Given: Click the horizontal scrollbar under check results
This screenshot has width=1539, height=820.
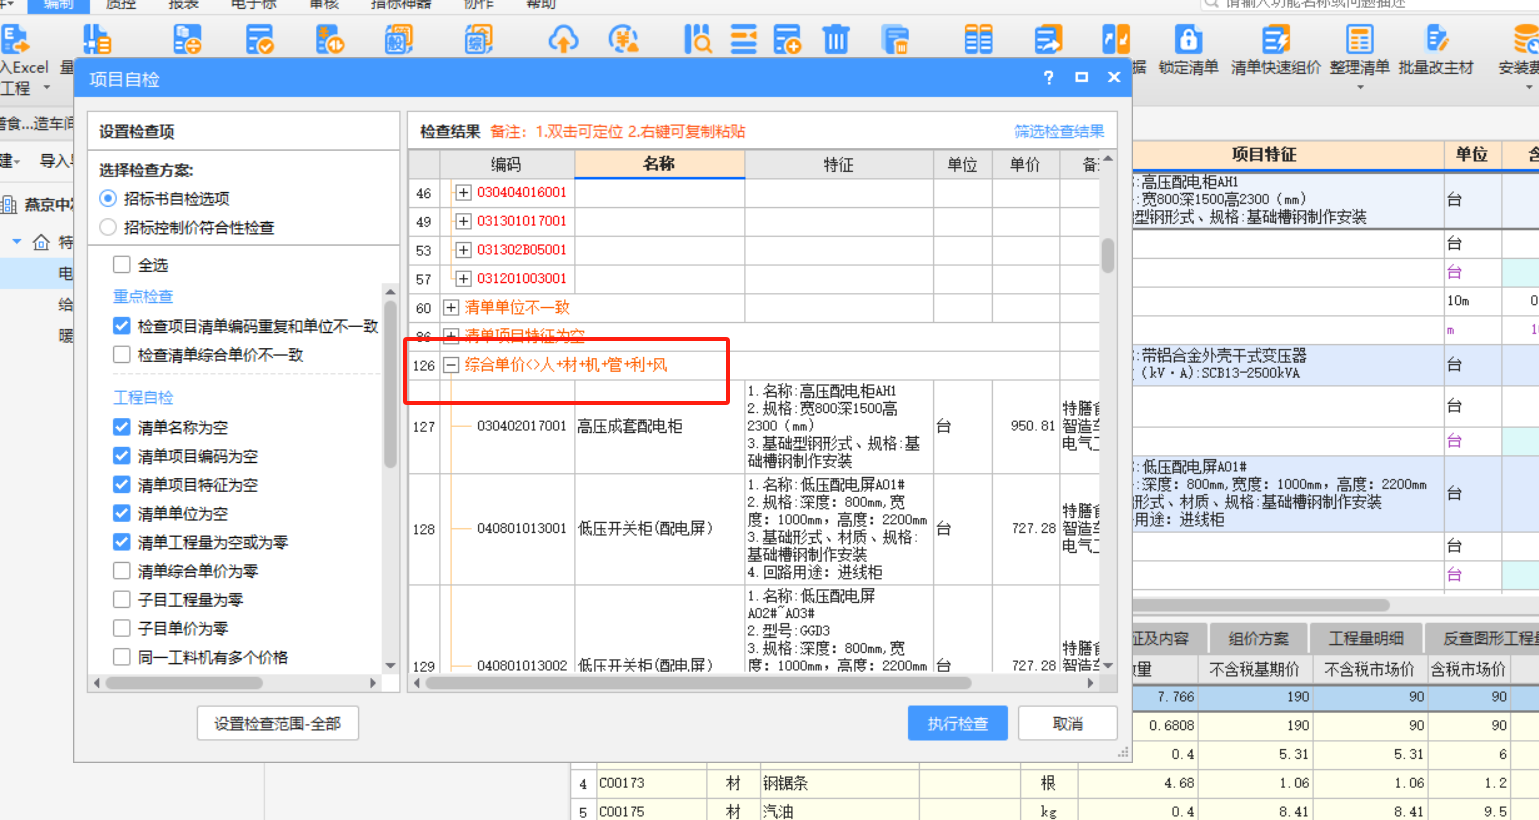Looking at the screenshot, I should point(699,683).
